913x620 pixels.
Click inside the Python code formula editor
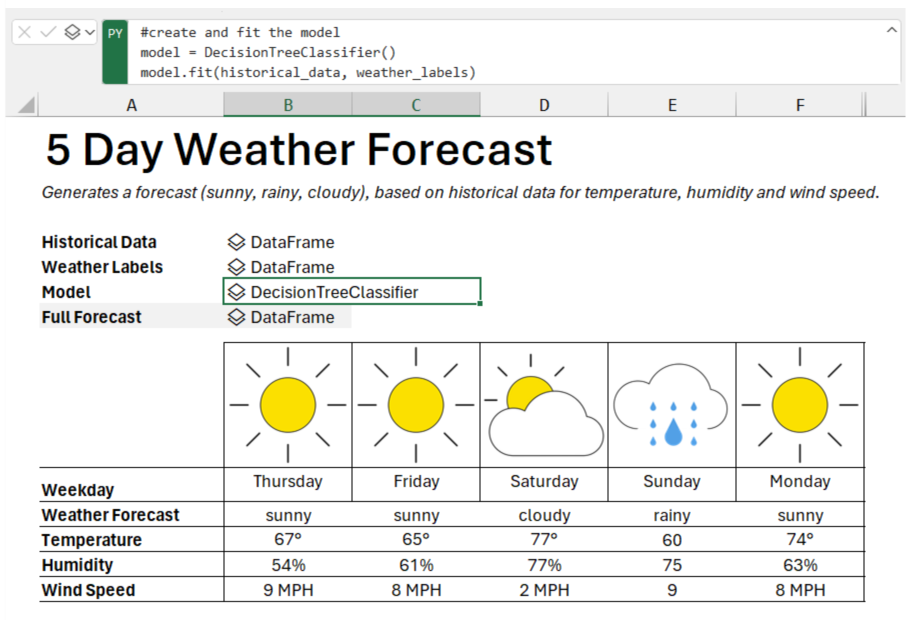click(x=500, y=52)
